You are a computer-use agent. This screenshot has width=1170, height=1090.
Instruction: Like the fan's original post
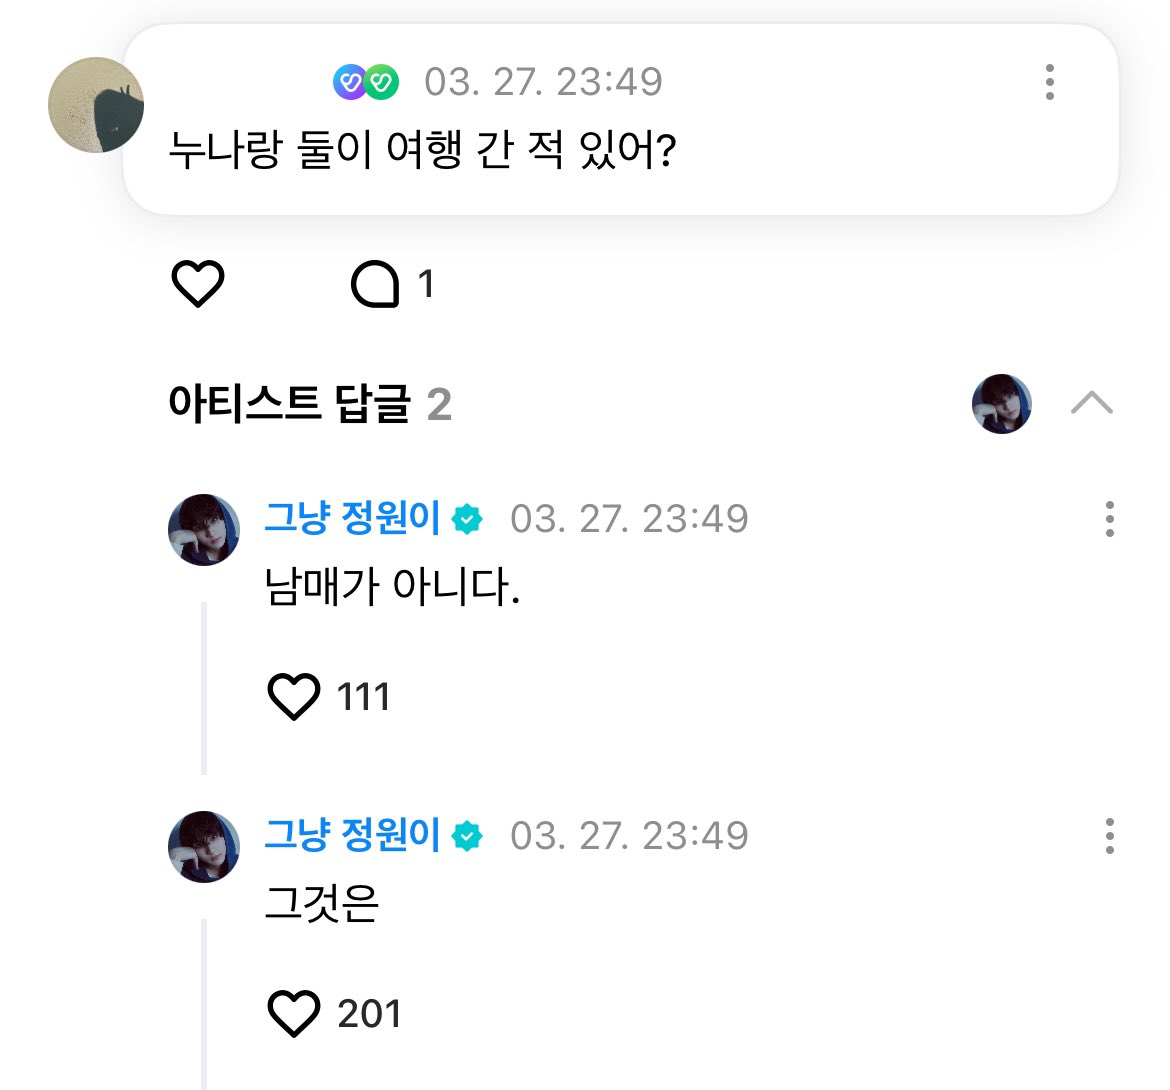(198, 284)
